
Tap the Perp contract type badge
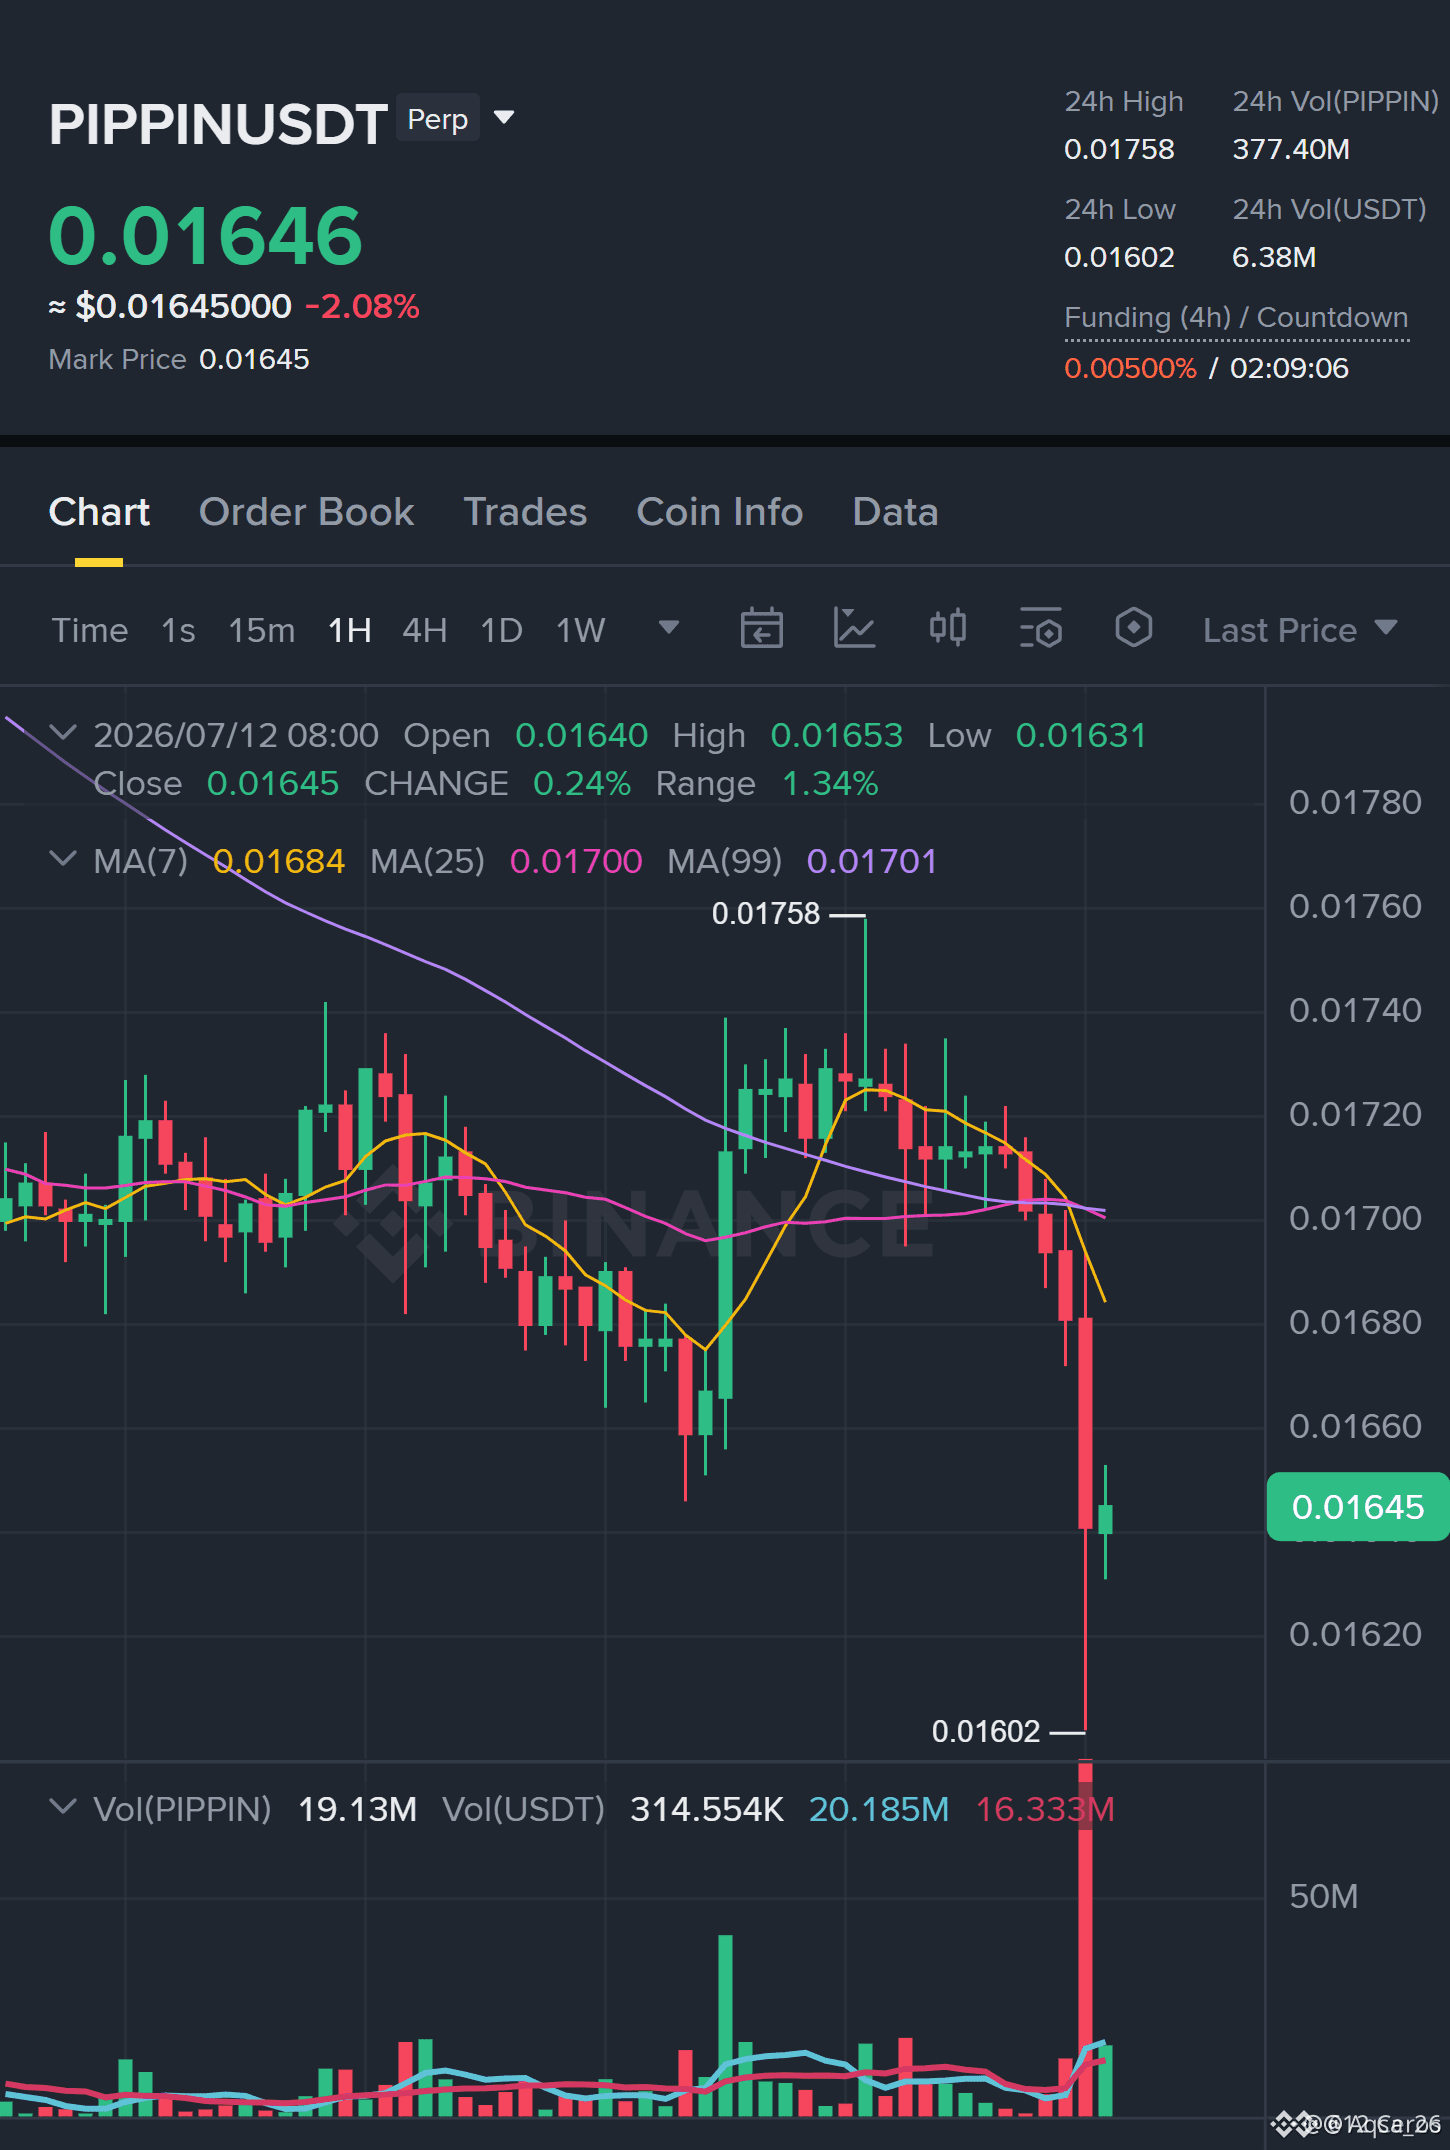coord(438,118)
